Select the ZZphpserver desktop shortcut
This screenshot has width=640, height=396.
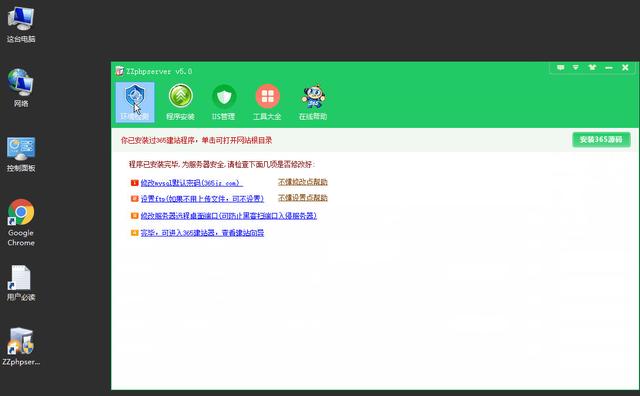point(21,347)
